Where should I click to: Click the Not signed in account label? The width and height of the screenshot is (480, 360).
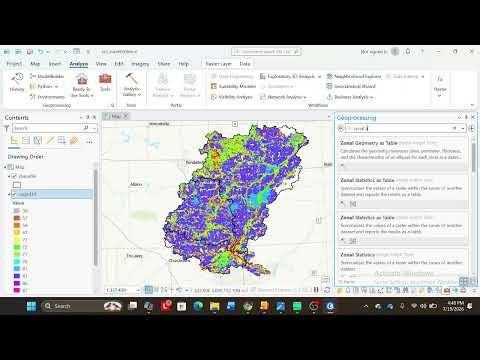click(x=374, y=52)
